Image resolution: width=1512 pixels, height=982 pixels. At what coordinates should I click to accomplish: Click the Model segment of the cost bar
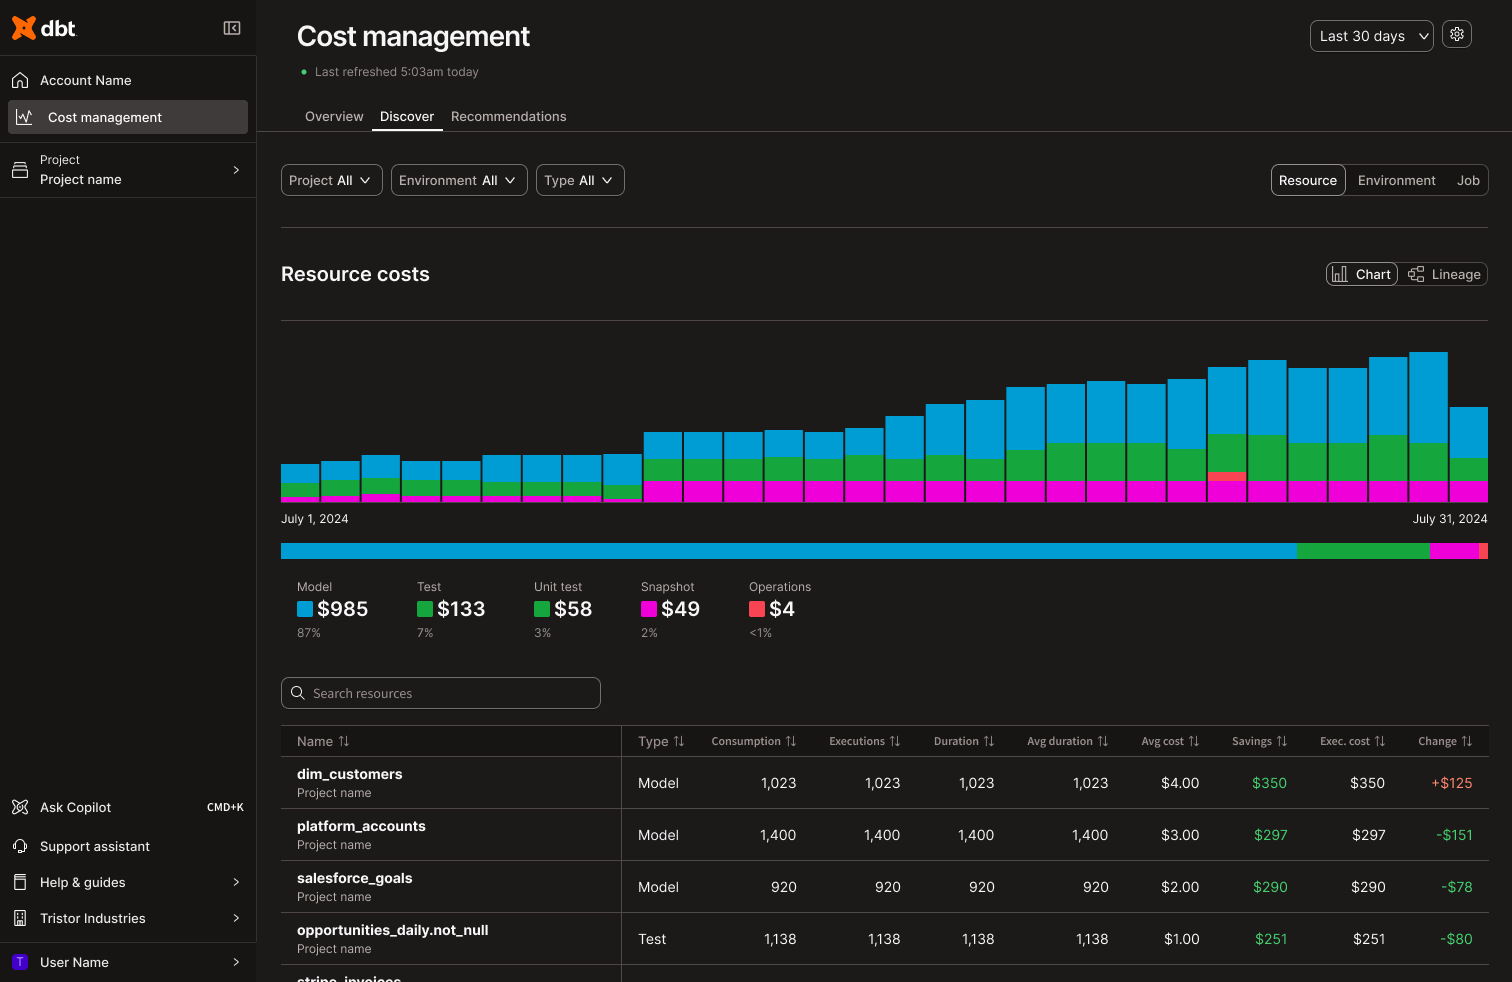point(788,550)
